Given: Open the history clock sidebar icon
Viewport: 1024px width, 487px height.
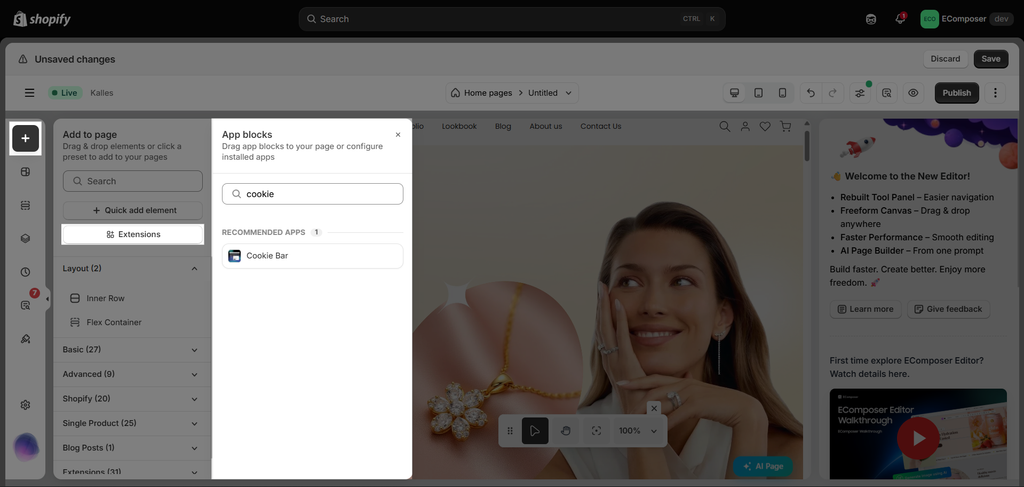Looking at the screenshot, I should (25, 272).
